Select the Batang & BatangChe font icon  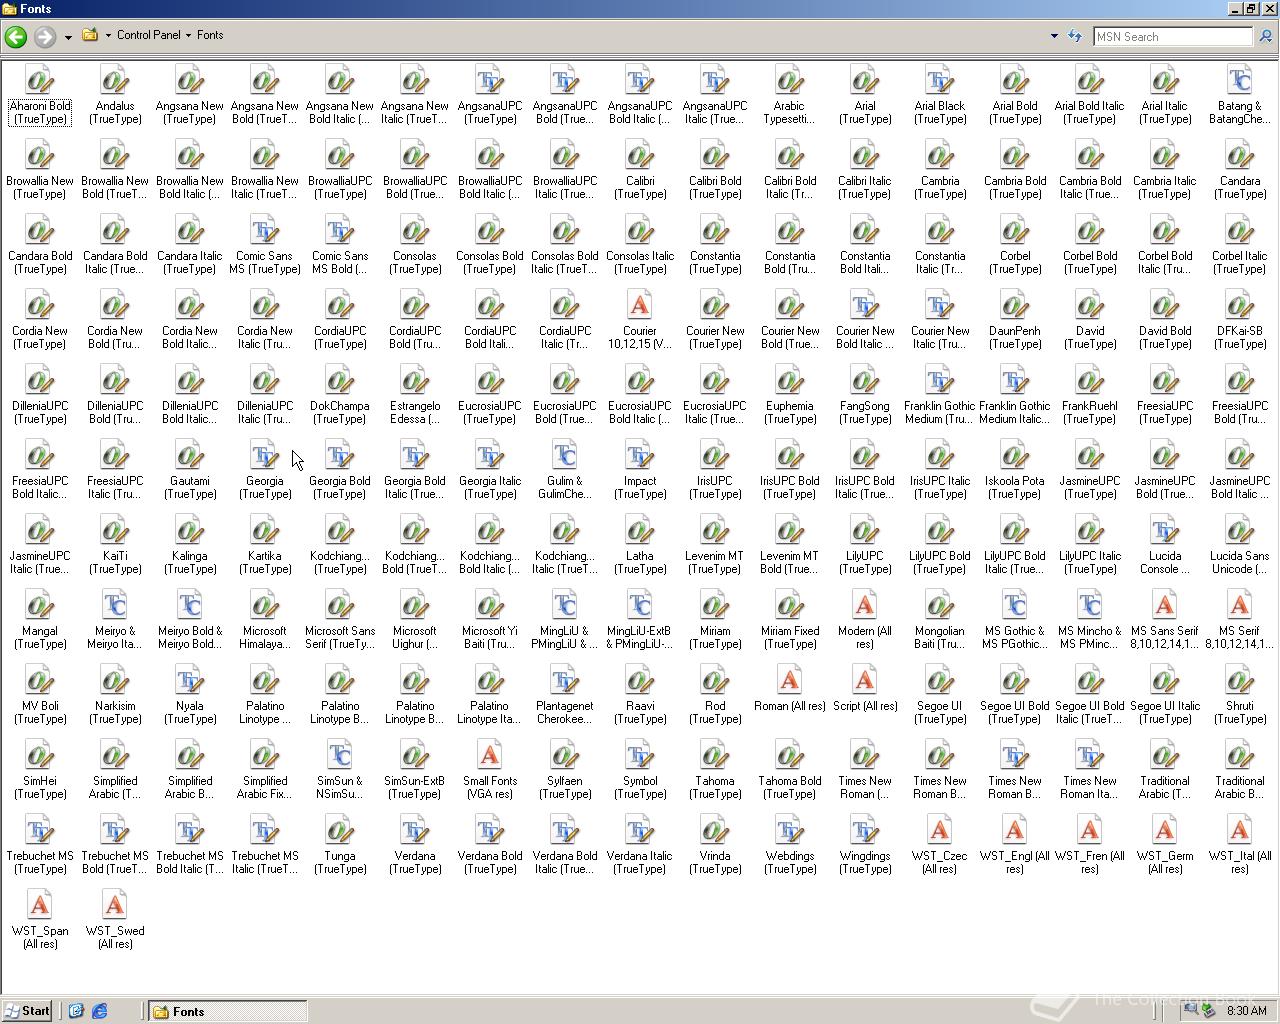tap(1240, 80)
